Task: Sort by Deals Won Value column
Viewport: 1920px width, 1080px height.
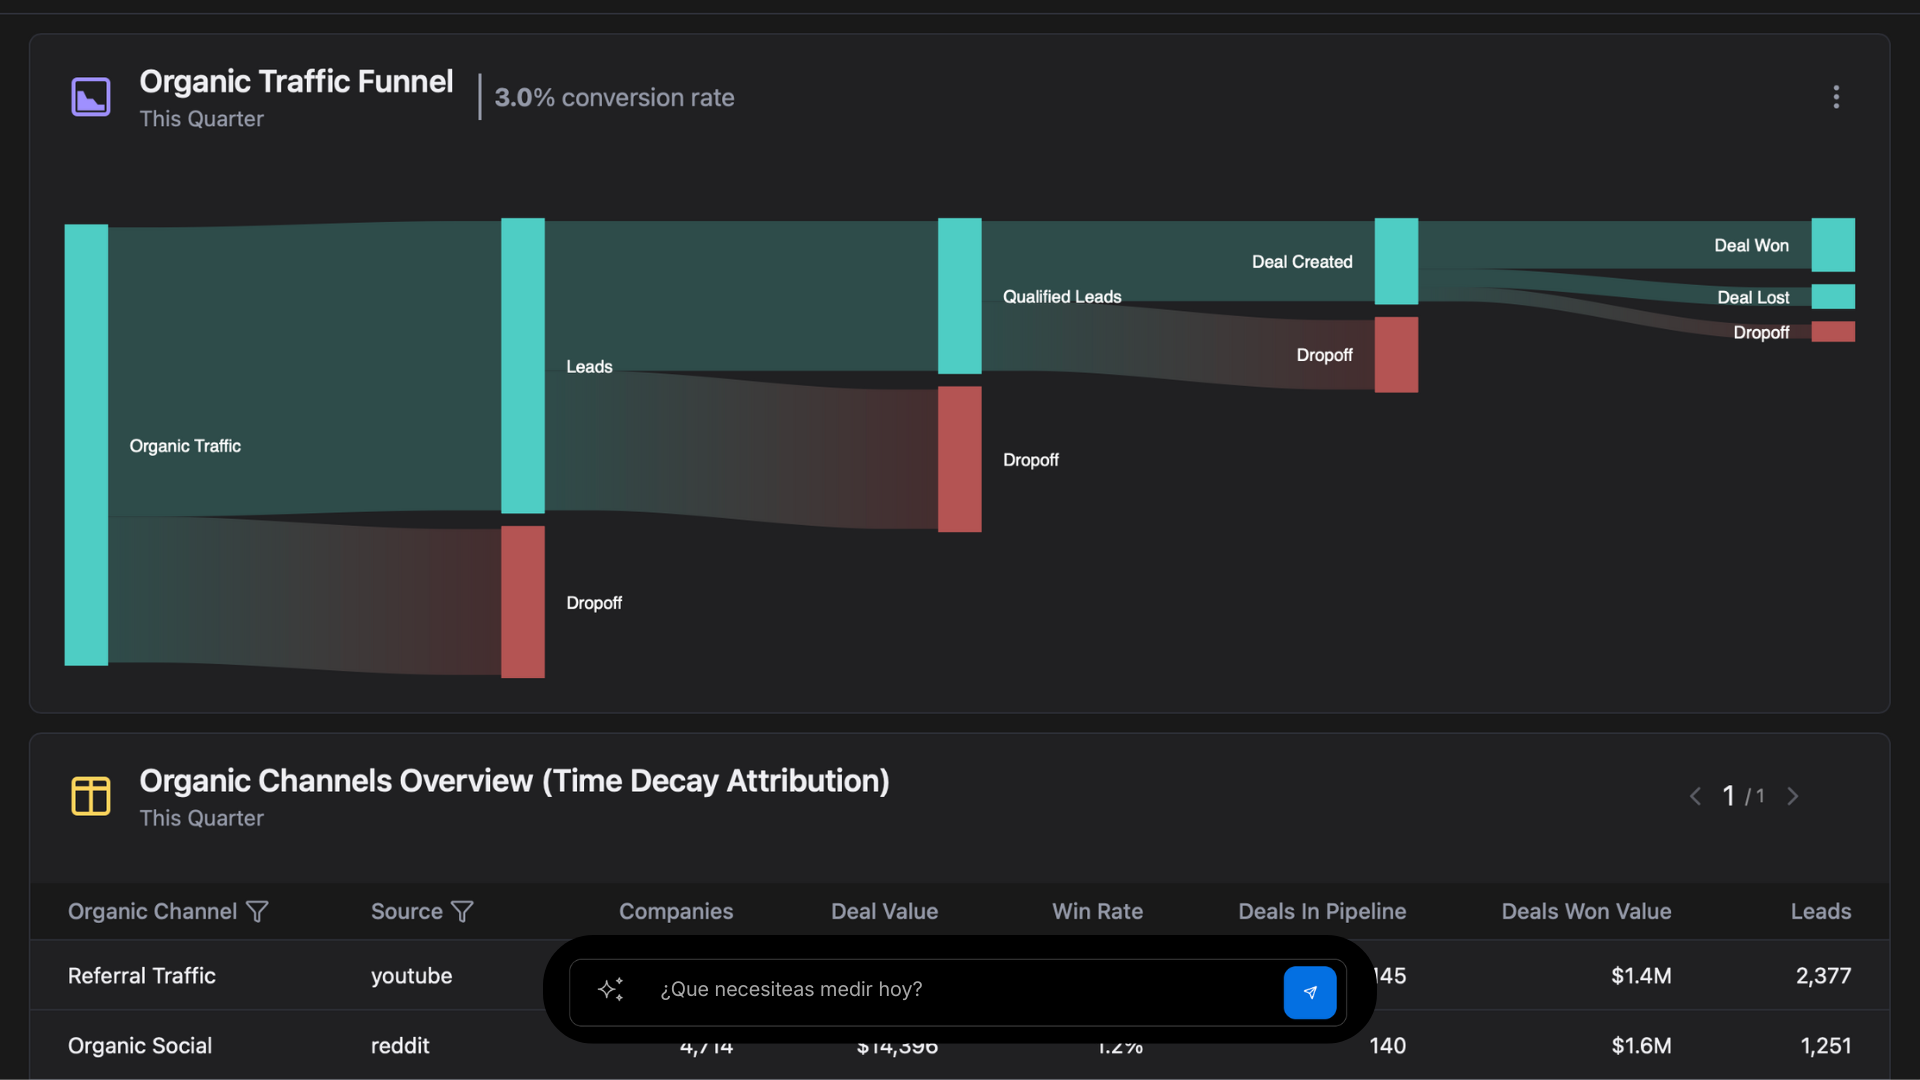Action: tap(1585, 912)
